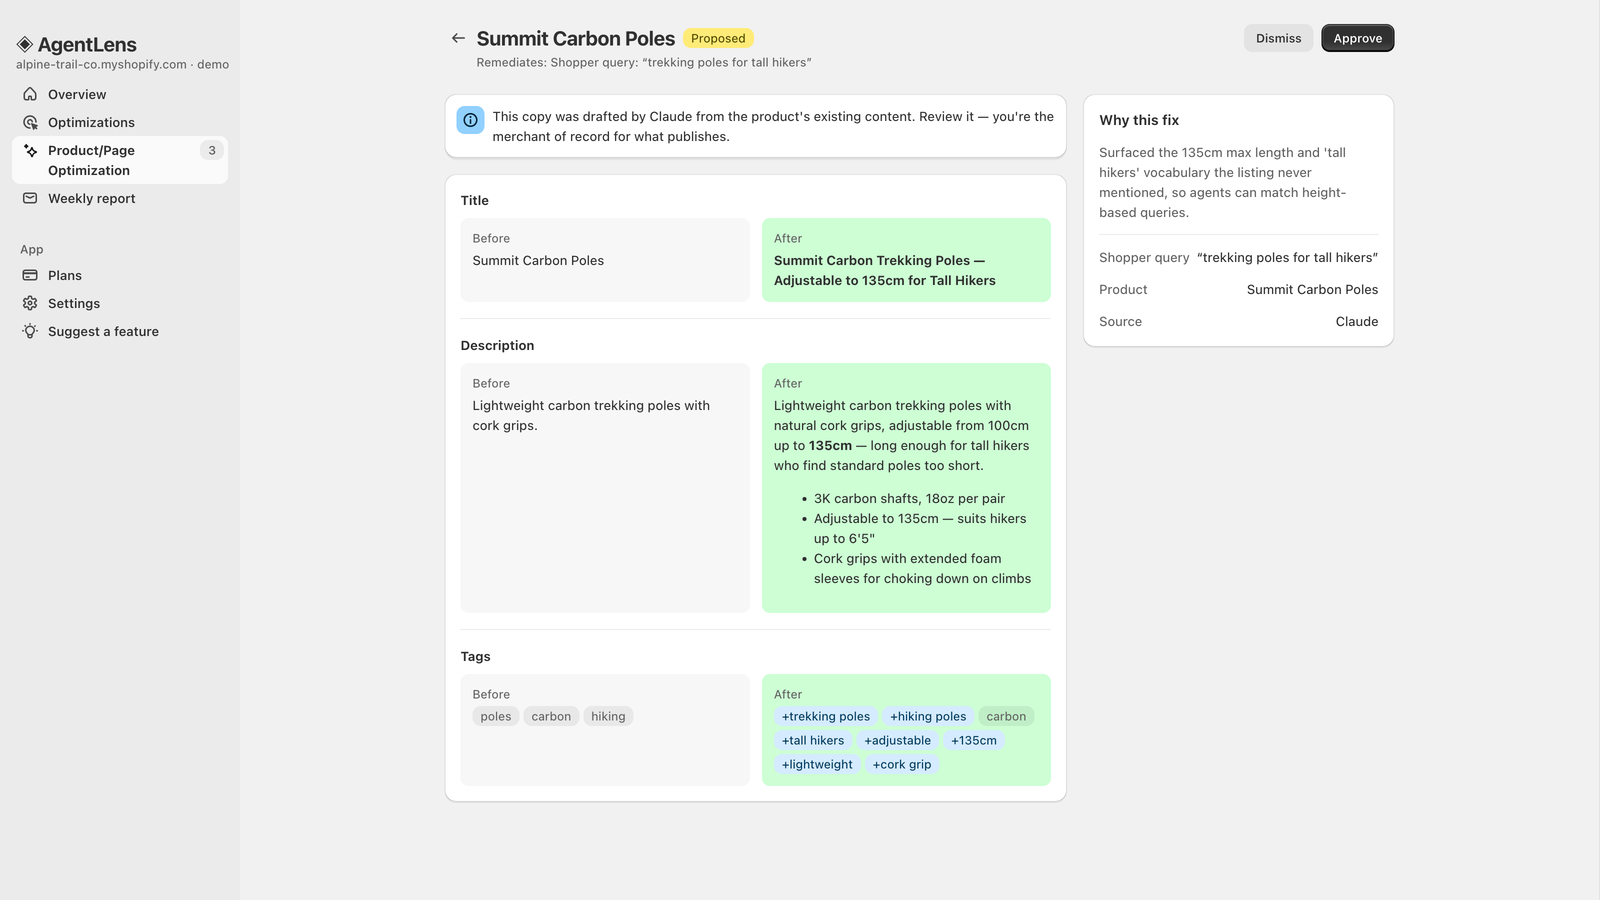This screenshot has height=900, width=1600.
Task: Approve the proposed fix
Action: point(1357,38)
